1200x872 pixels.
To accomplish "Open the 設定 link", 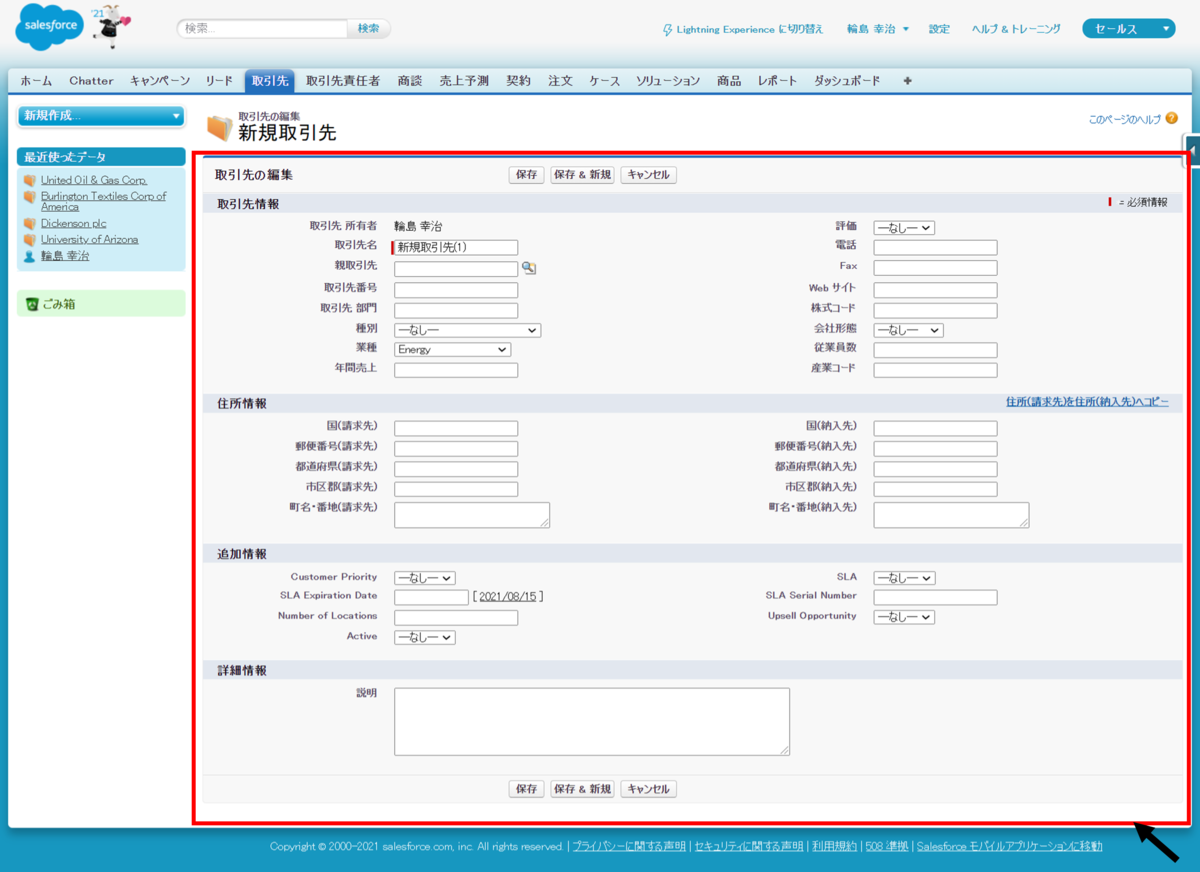I will click(x=939, y=29).
